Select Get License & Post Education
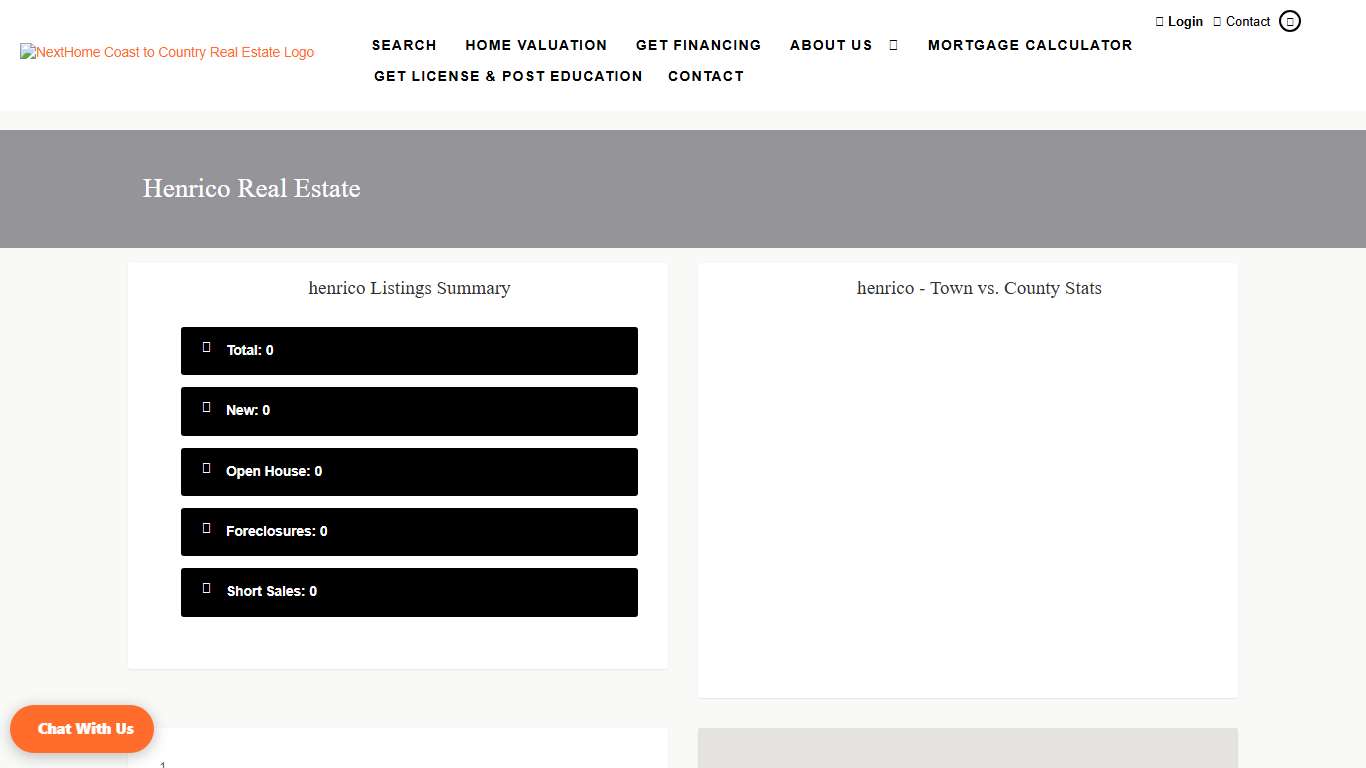Viewport: 1366px width, 768px height. (508, 76)
